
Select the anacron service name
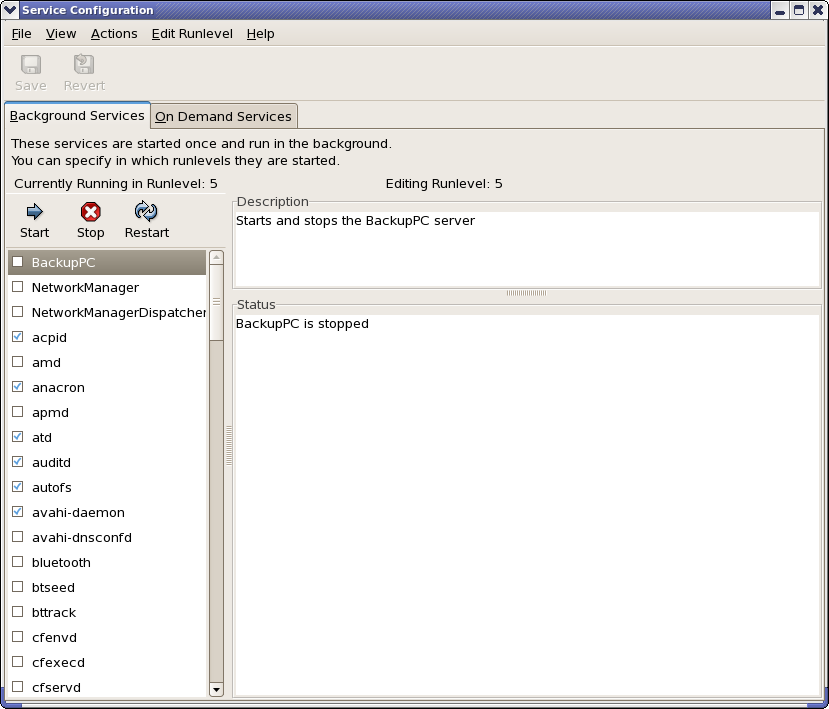click(58, 388)
